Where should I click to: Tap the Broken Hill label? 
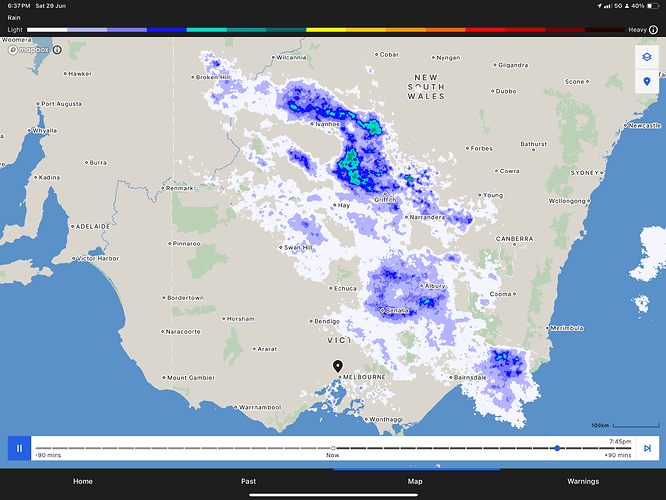pos(213,77)
